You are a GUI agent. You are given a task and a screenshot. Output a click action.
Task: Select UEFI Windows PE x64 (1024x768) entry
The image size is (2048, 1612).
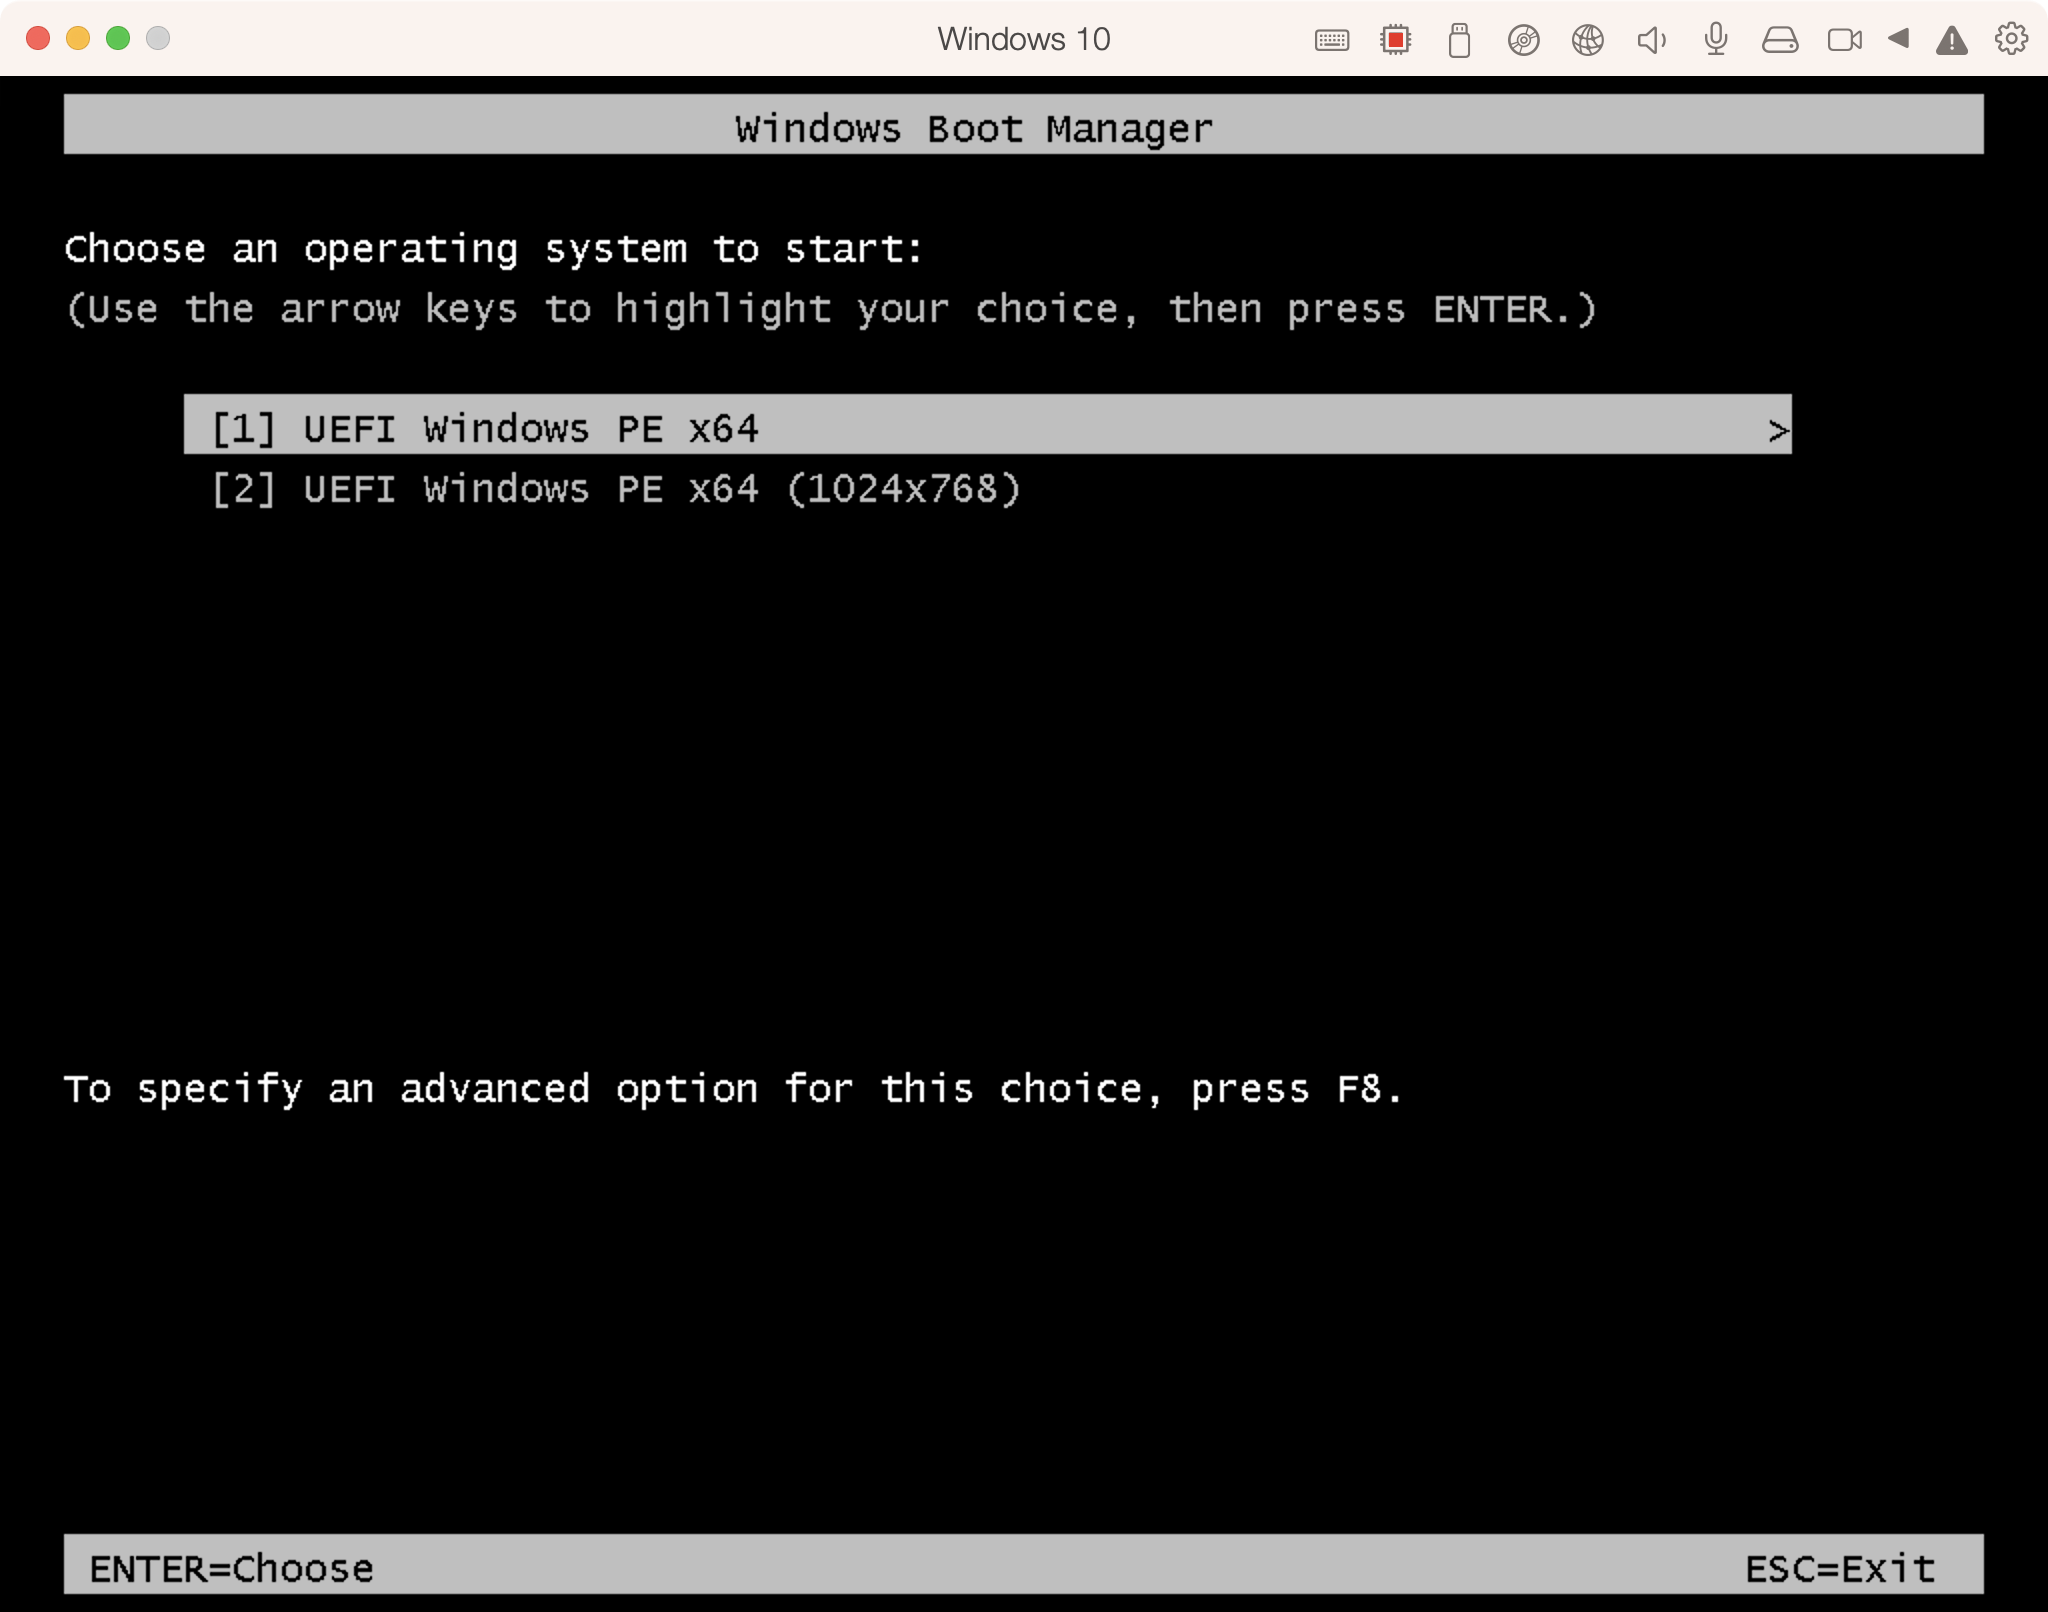click(x=616, y=489)
